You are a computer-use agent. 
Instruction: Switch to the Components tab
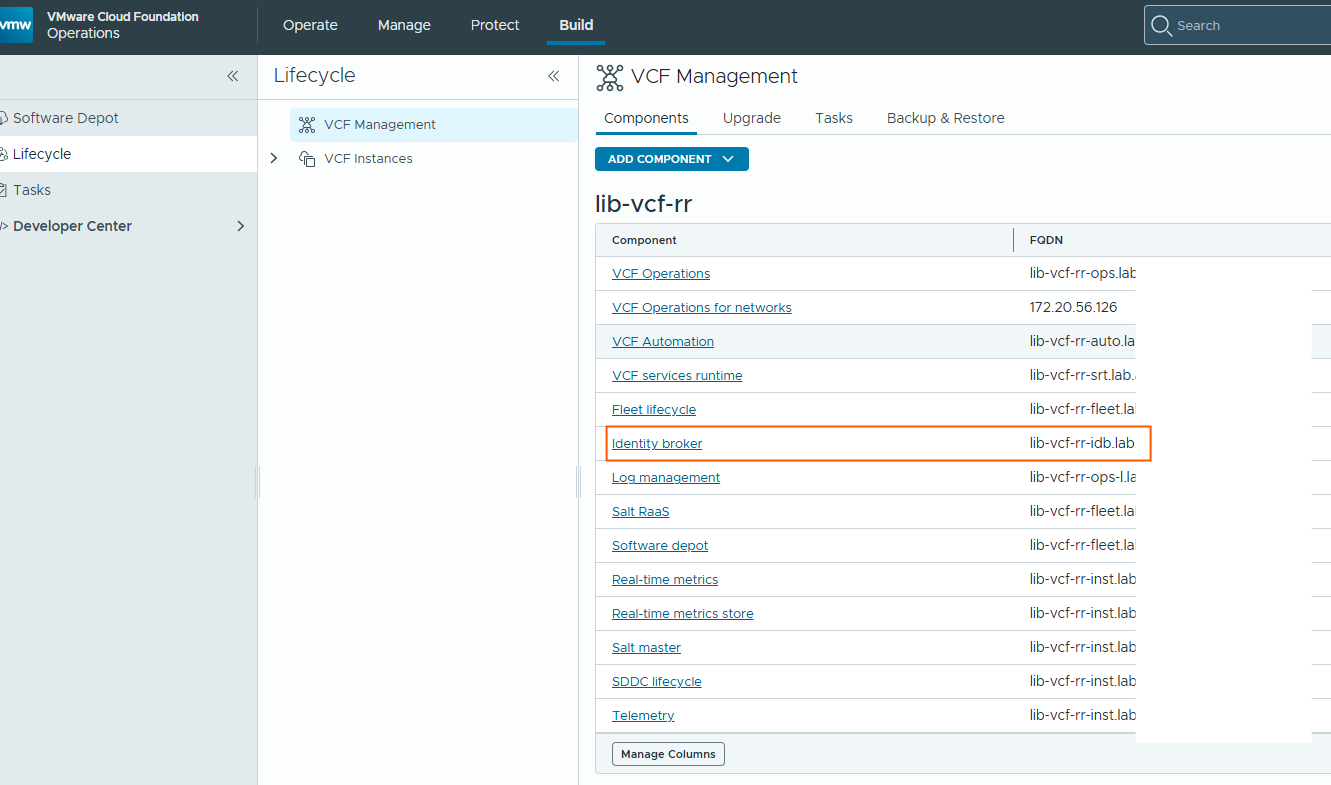[x=646, y=118]
